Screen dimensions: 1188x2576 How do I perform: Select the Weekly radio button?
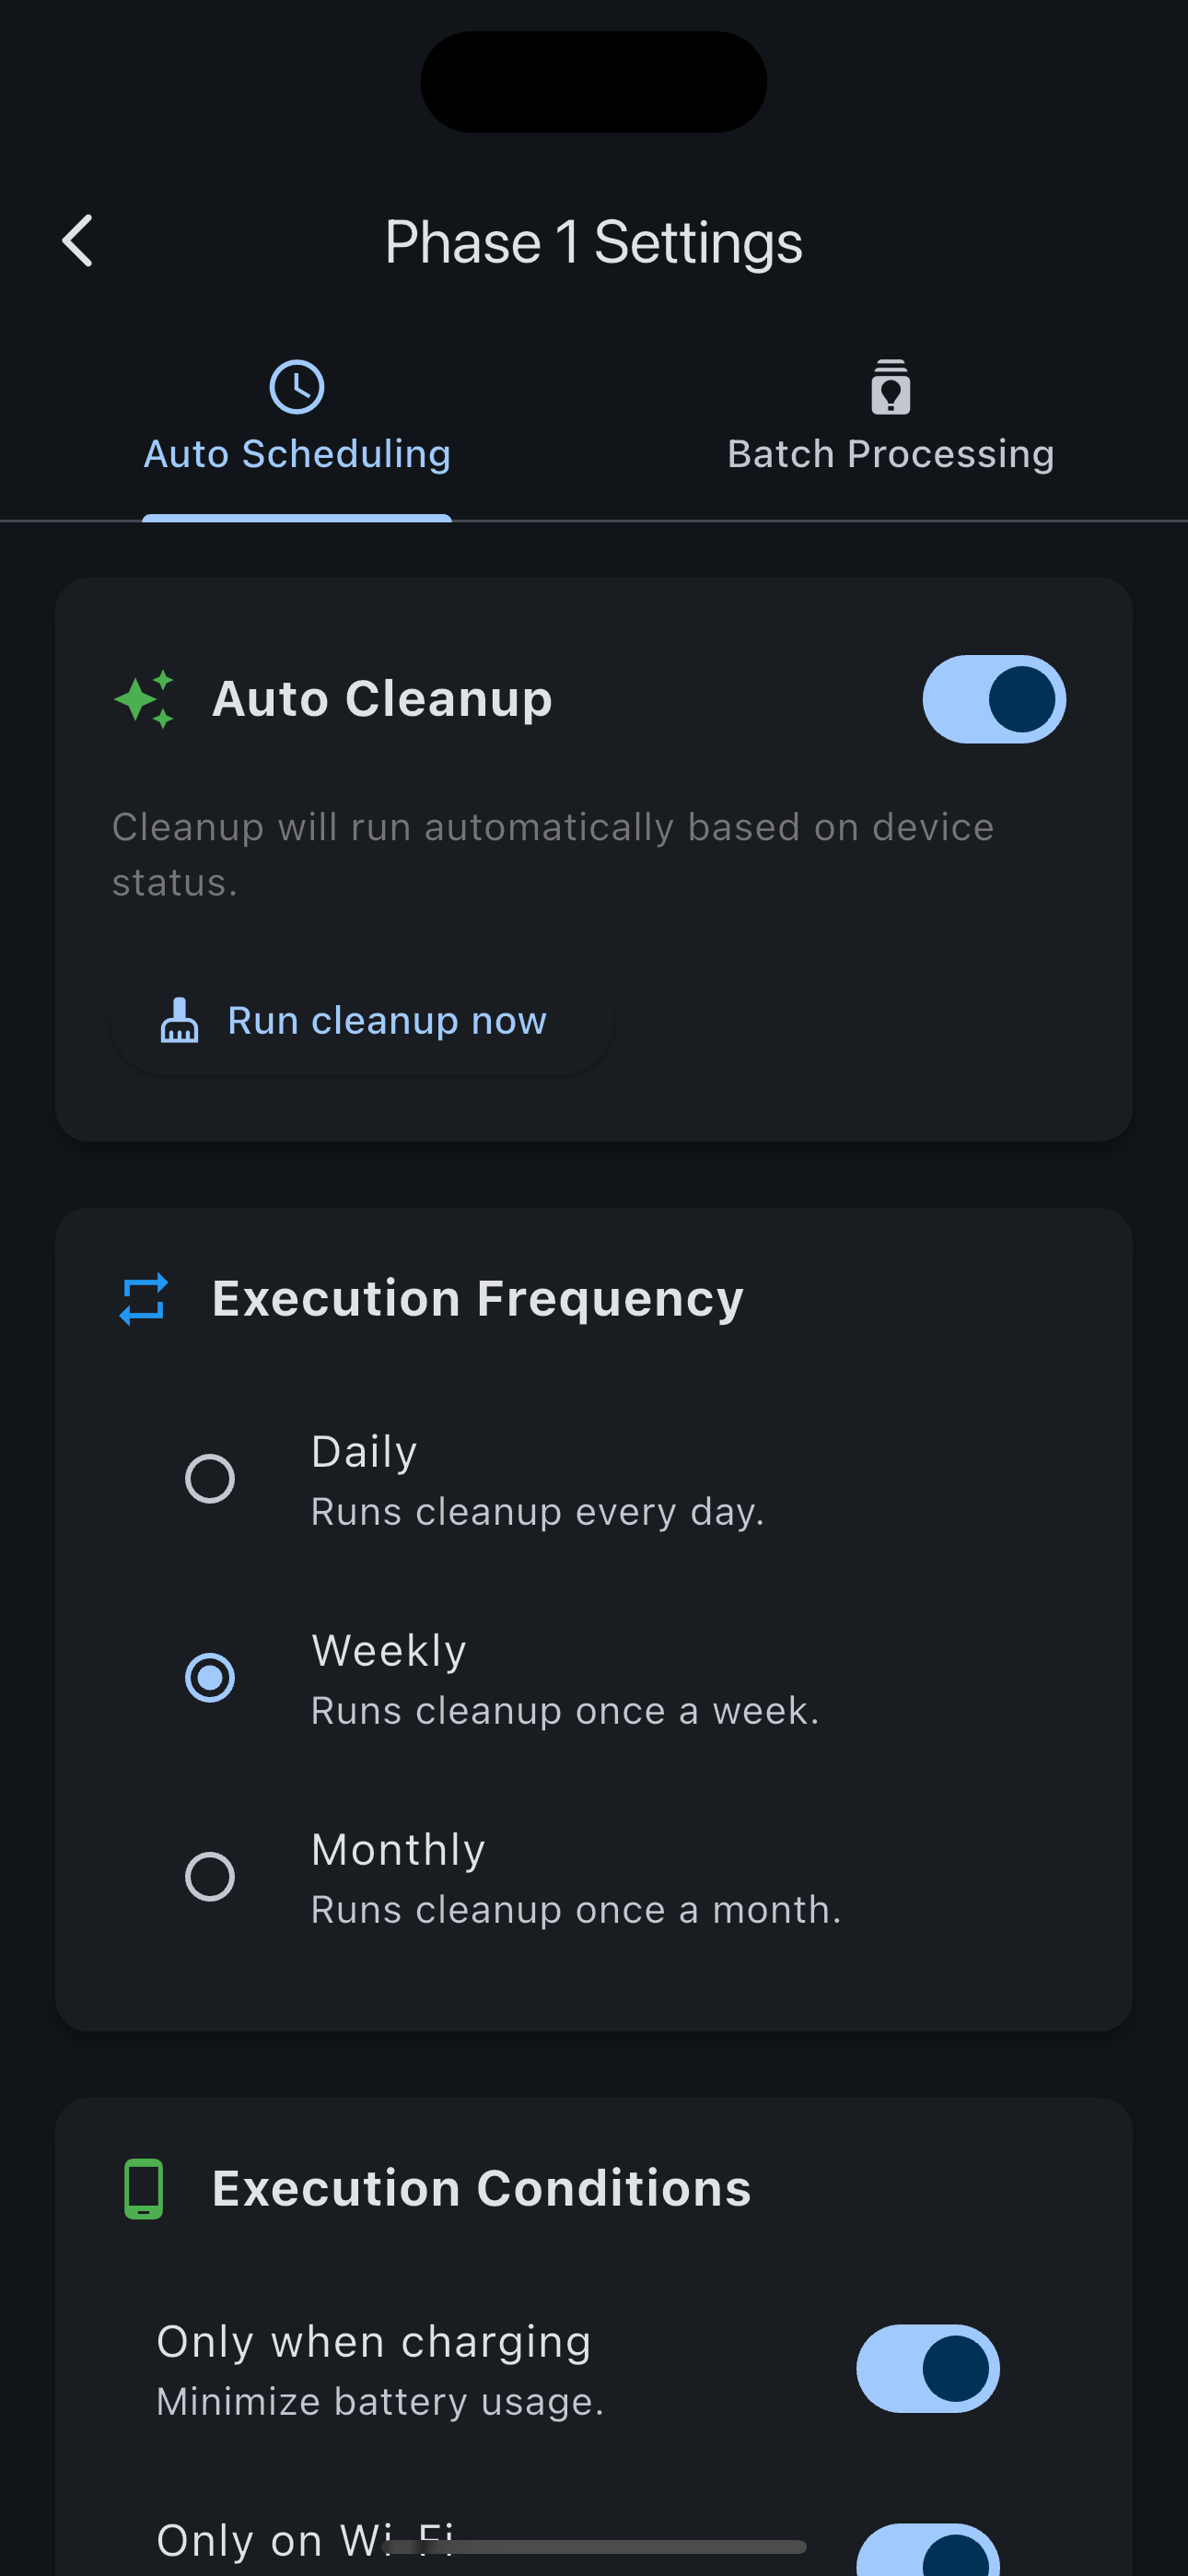210,1677
